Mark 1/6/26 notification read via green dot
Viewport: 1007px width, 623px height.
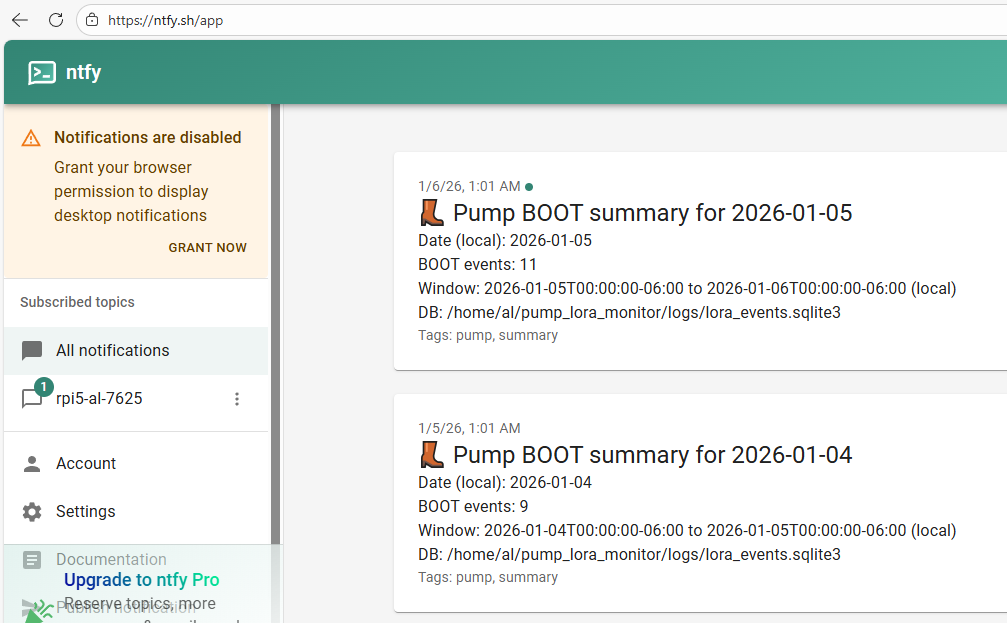click(529, 186)
